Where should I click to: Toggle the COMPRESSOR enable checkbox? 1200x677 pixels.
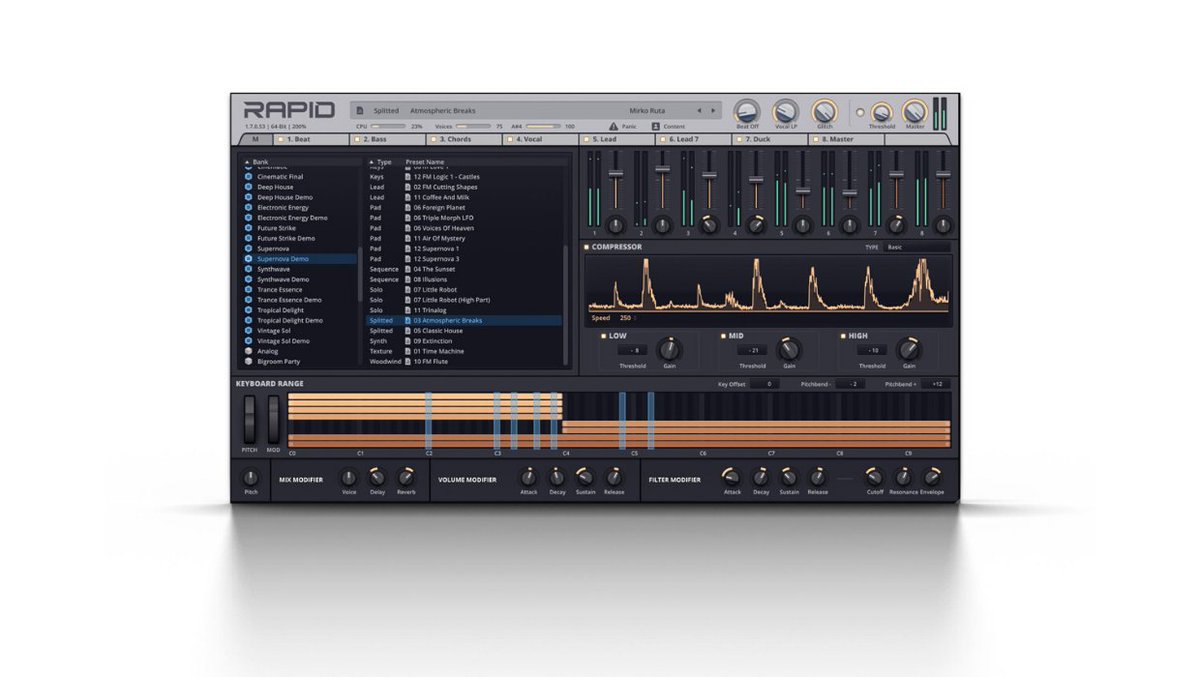point(587,247)
